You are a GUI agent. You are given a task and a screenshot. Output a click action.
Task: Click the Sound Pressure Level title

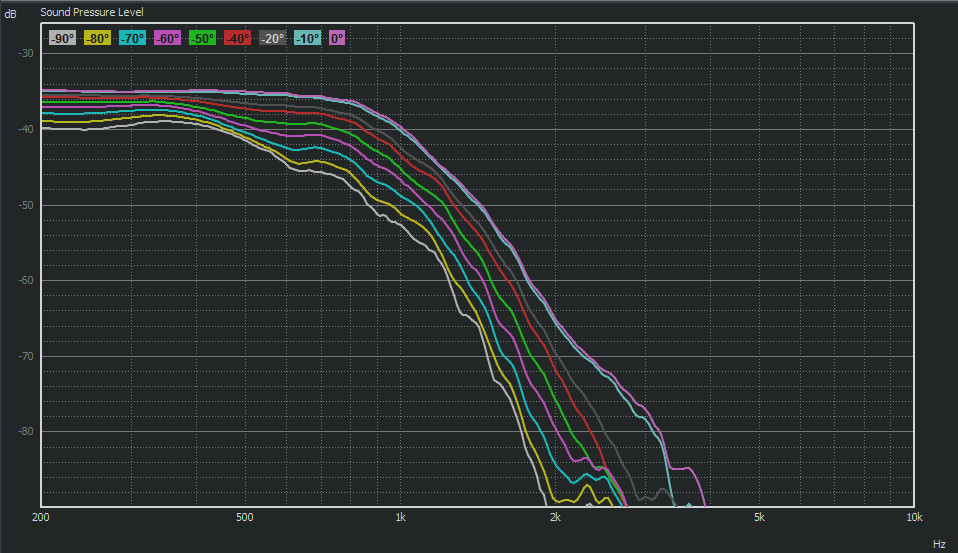point(92,12)
